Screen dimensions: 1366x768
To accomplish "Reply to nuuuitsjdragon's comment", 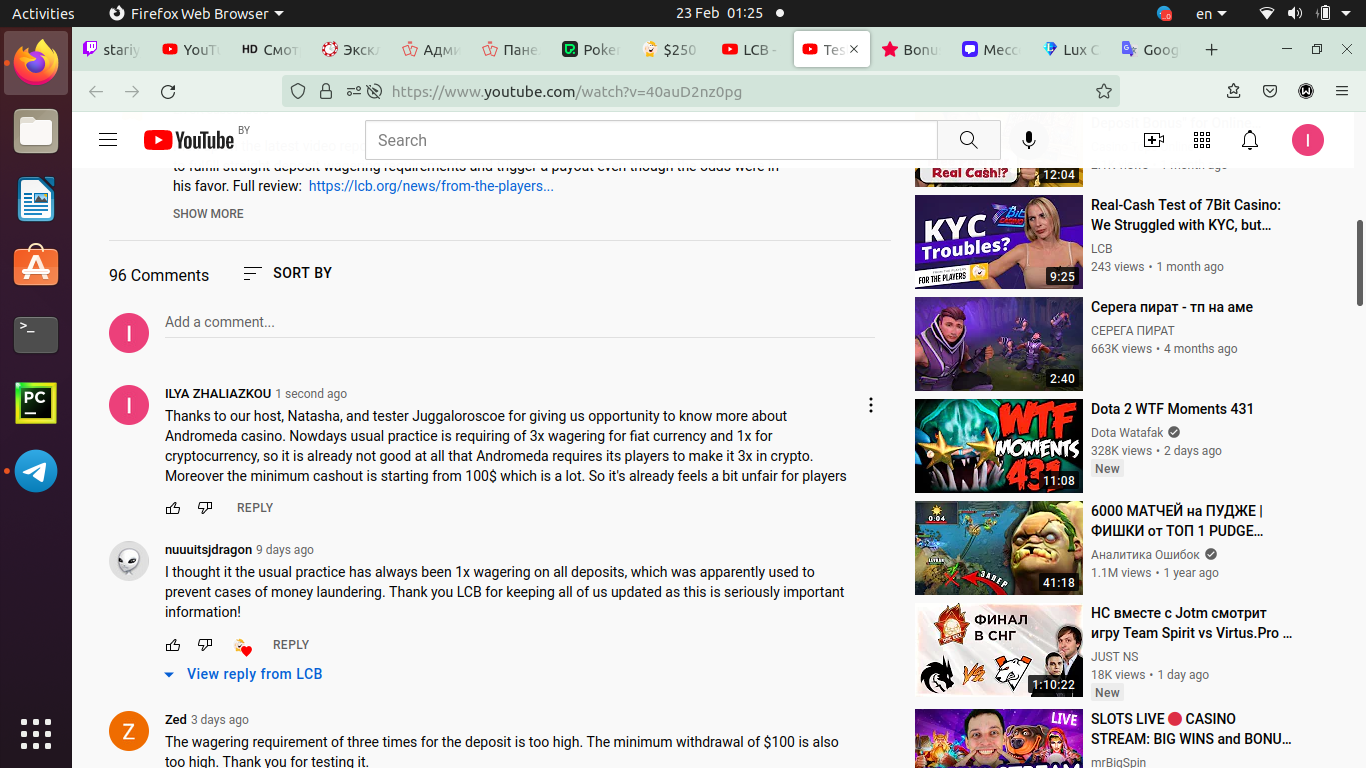I will pyautogui.click(x=291, y=645).
